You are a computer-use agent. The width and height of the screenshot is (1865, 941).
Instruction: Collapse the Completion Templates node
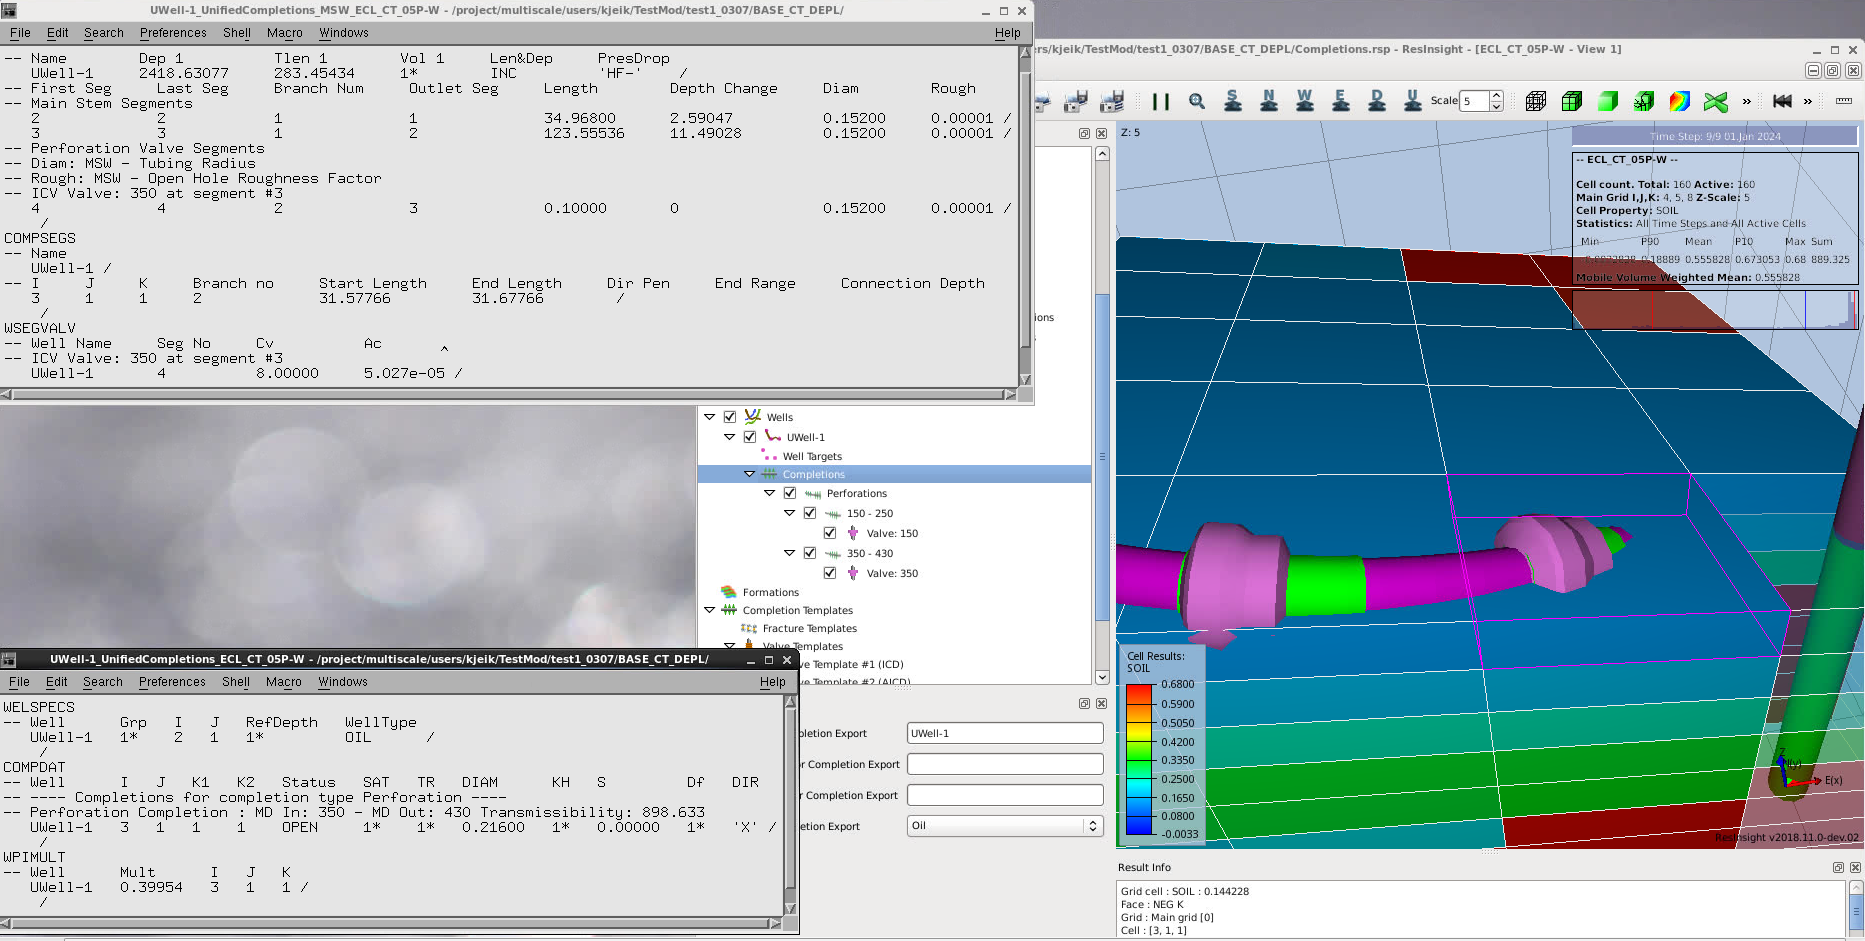(710, 610)
